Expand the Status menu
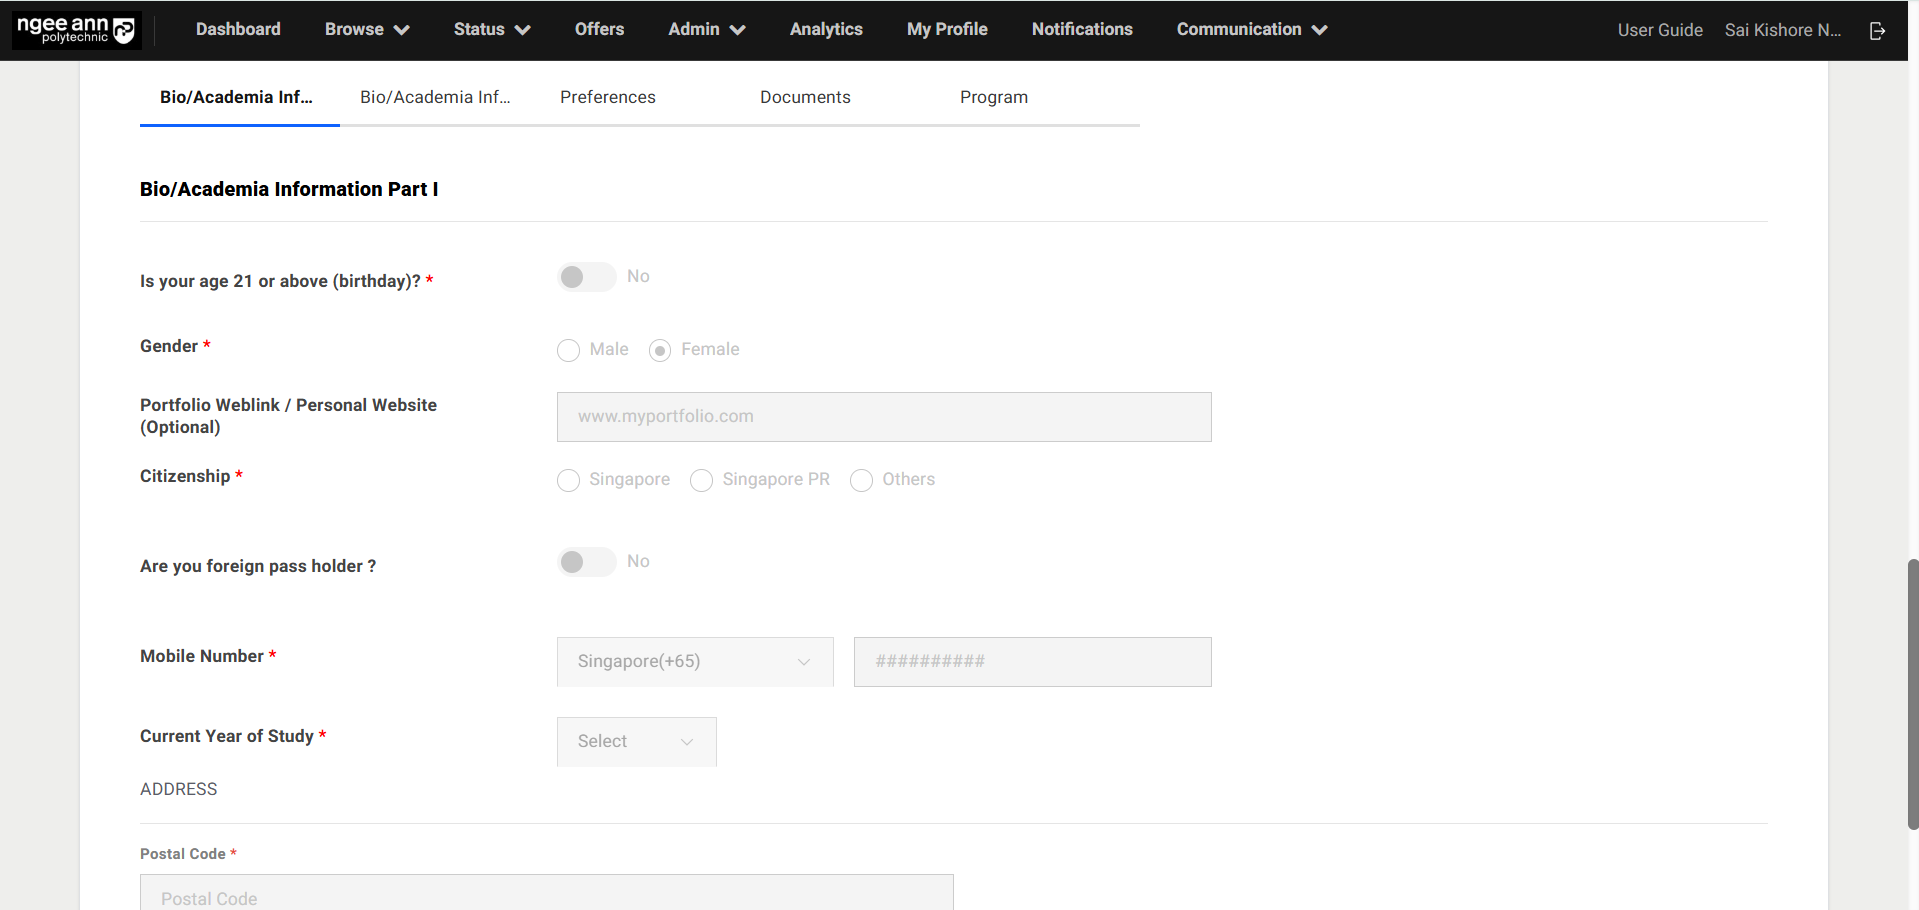 click(x=491, y=30)
